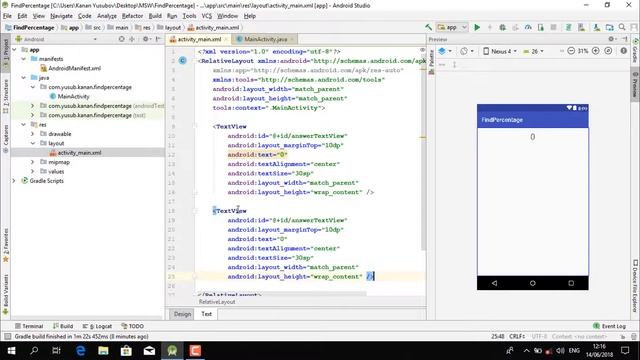Image resolution: width=640 pixels, height=360 pixels.
Task: Open the app run configuration dropdown
Action: [452, 27]
